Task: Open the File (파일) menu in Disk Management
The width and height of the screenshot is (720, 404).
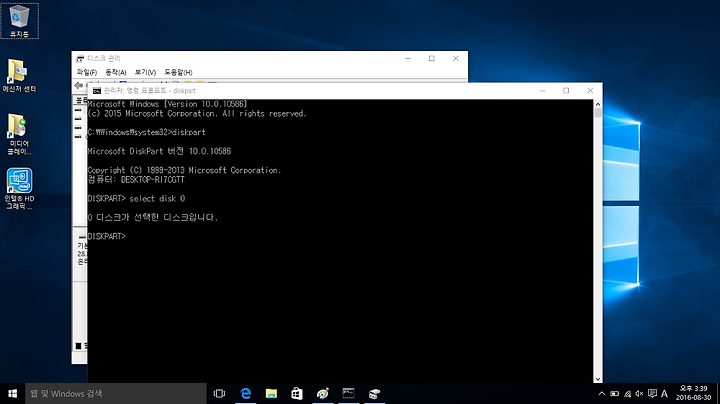Action: pyautogui.click(x=86, y=72)
